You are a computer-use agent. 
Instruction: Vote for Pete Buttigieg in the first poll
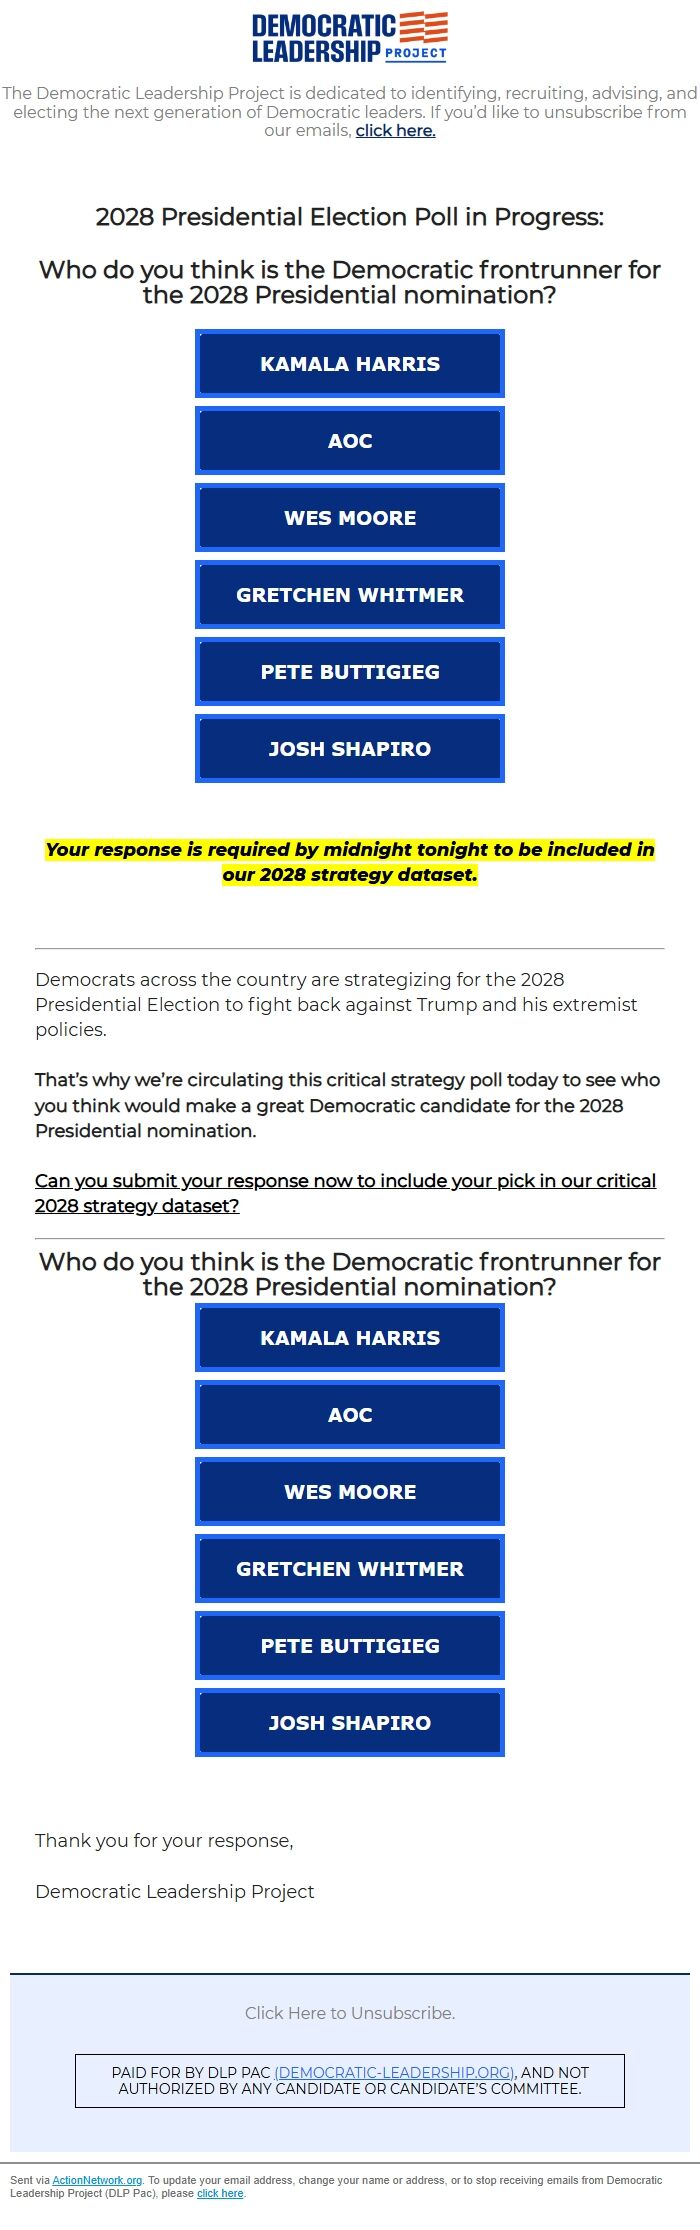(349, 671)
